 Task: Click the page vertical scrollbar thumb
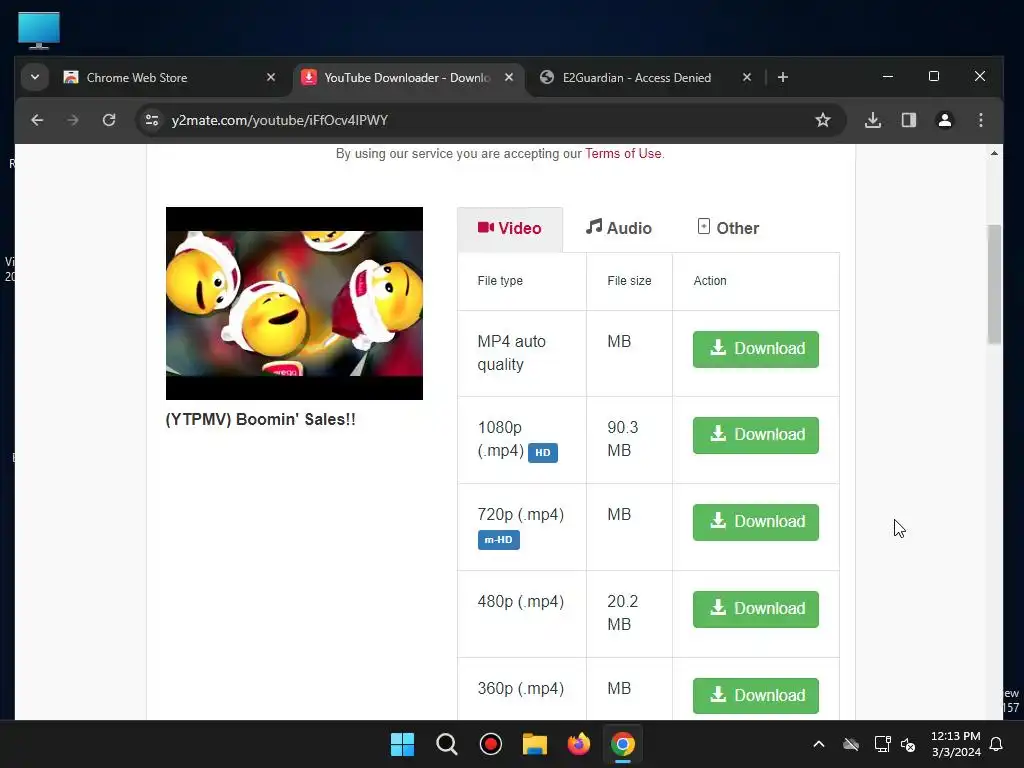click(x=994, y=284)
